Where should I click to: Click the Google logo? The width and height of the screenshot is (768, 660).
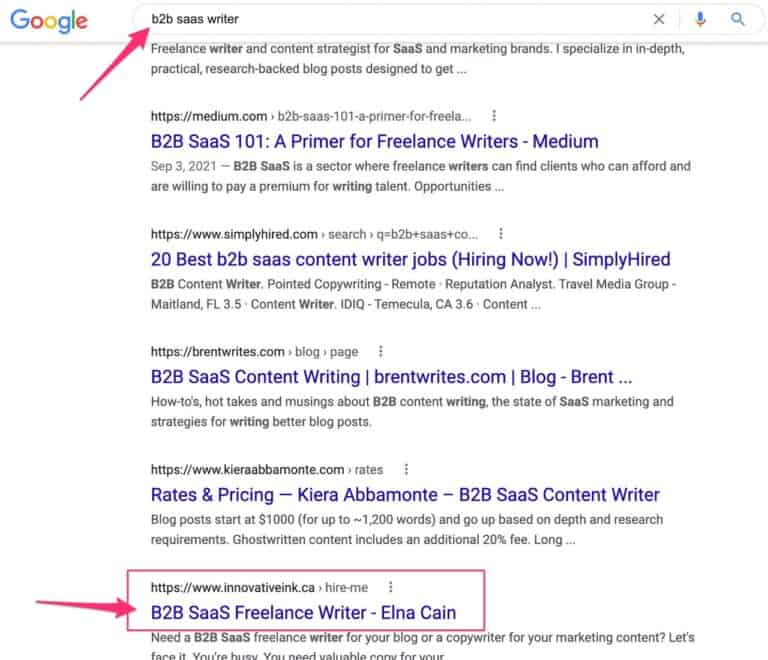(x=49, y=20)
